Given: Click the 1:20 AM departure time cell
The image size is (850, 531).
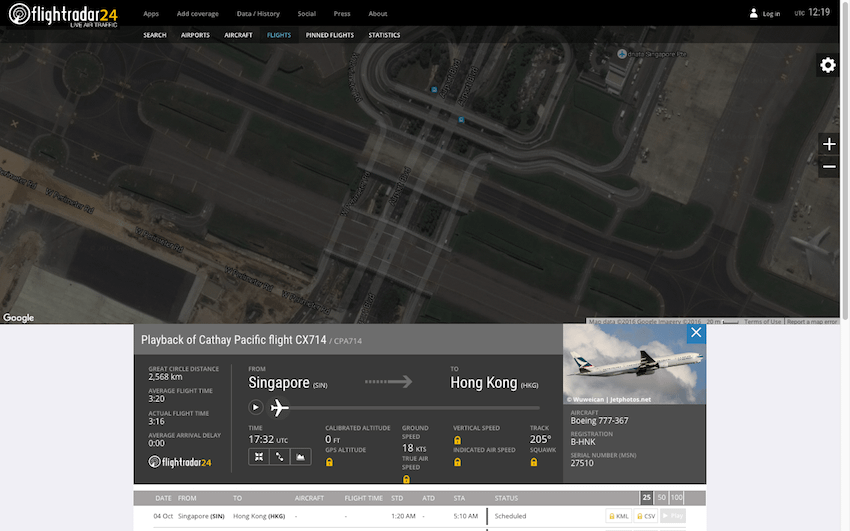Looking at the screenshot, I should click(403, 516).
